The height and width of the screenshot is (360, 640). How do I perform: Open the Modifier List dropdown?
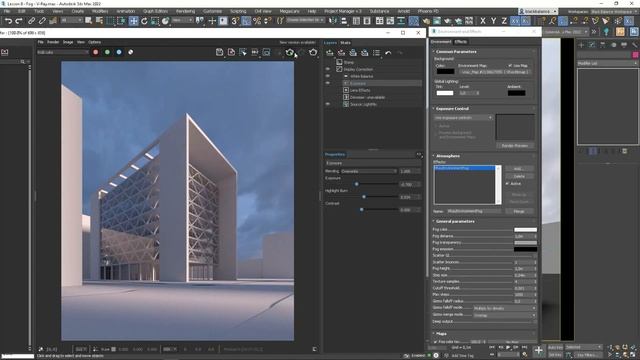pyautogui.click(x=607, y=64)
